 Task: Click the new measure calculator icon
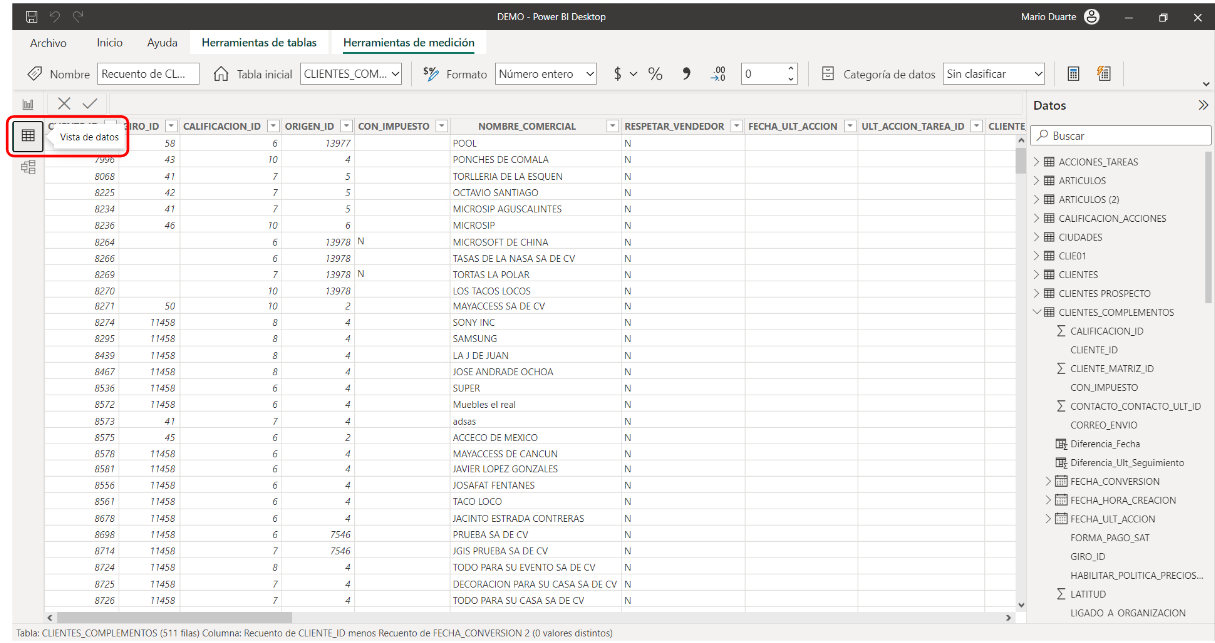(1073, 74)
